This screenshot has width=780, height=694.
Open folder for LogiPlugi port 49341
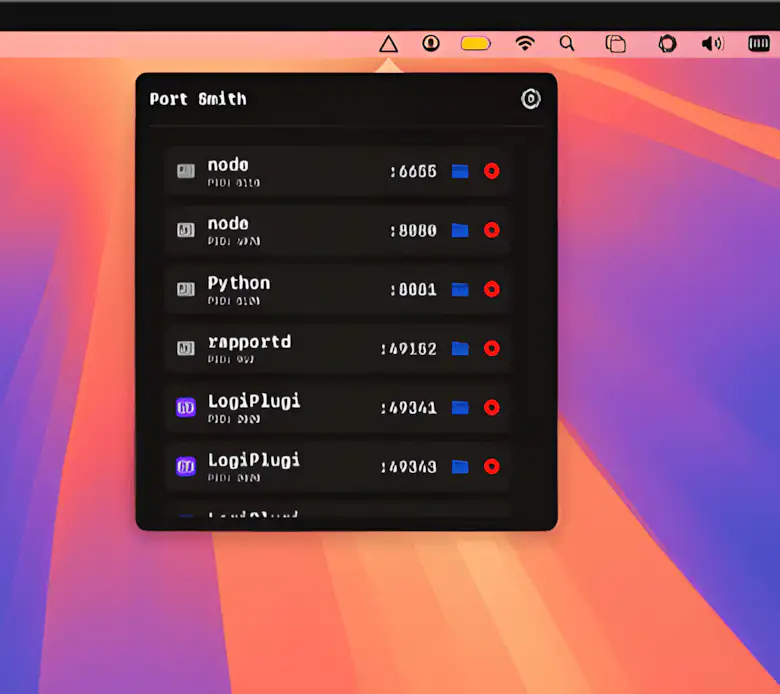[460, 407]
